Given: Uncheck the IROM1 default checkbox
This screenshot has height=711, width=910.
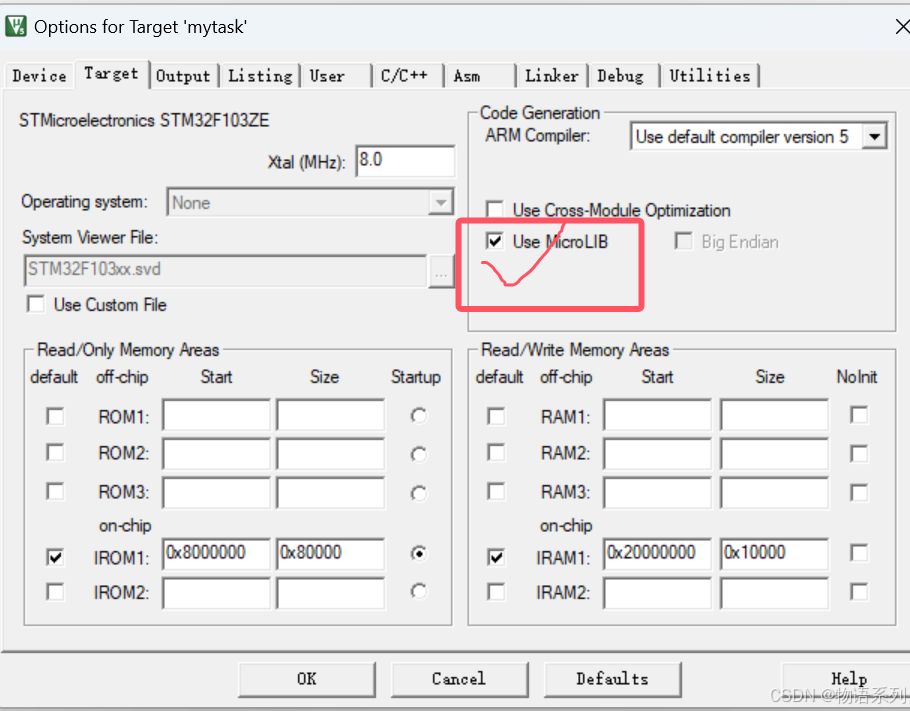Looking at the screenshot, I should [55, 557].
